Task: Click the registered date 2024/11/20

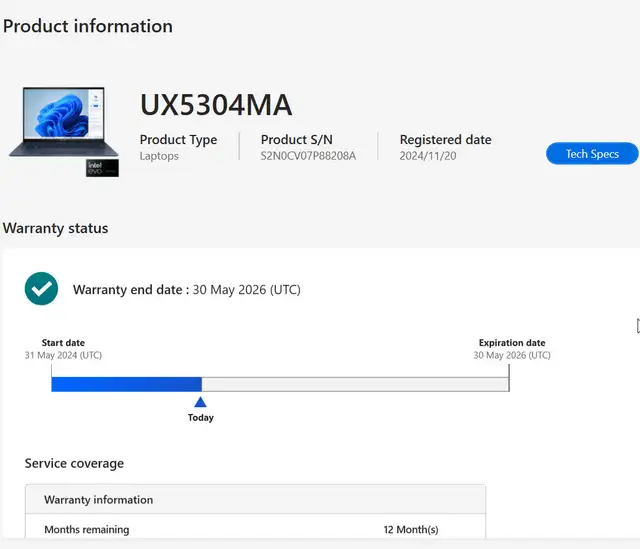Action: tap(428, 156)
